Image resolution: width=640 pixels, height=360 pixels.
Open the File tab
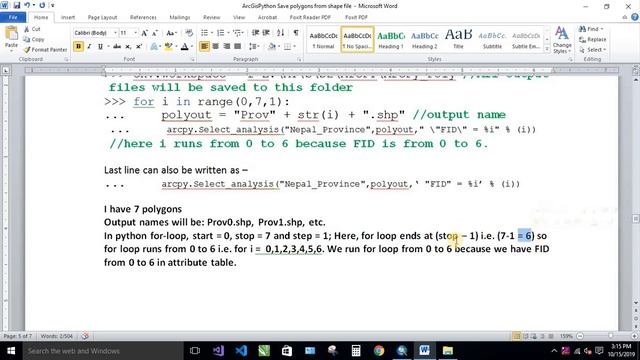pyautogui.click(x=13, y=17)
